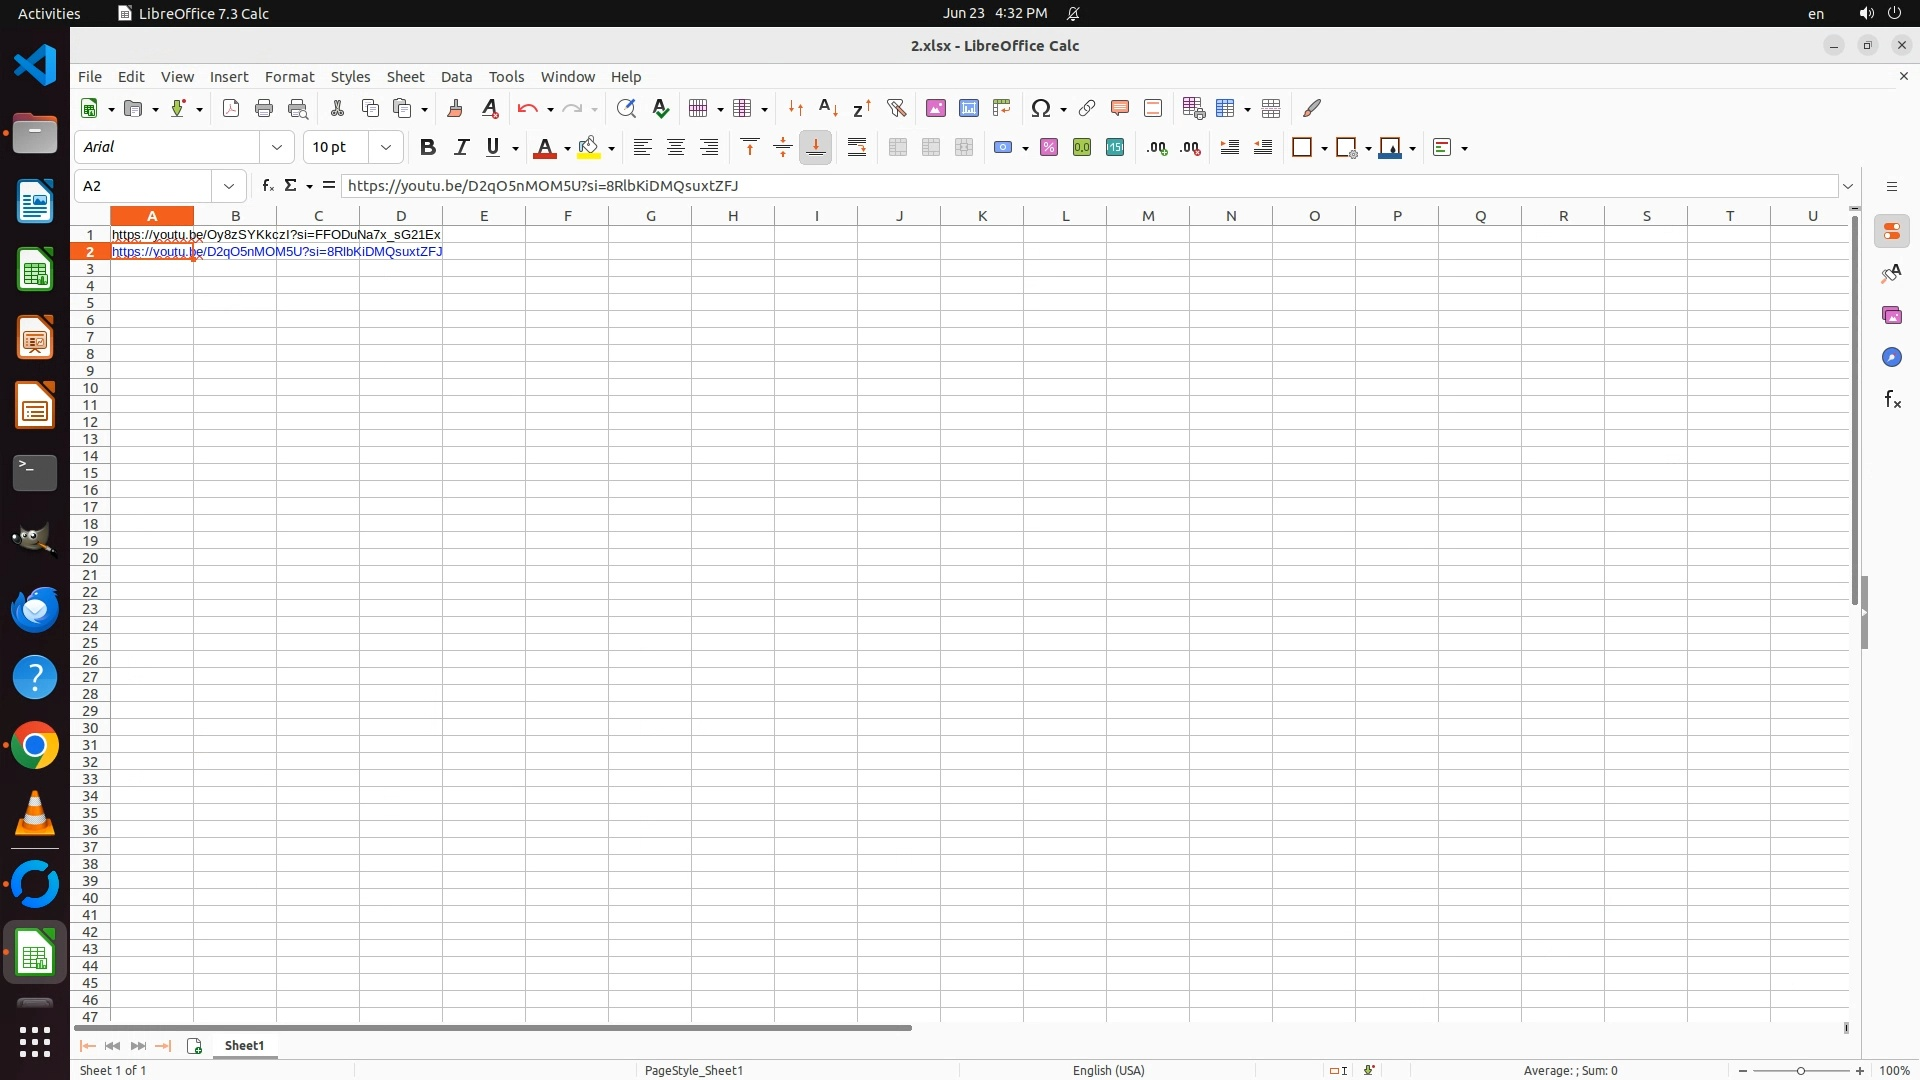Expand the font name dropdown

(277, 147)
